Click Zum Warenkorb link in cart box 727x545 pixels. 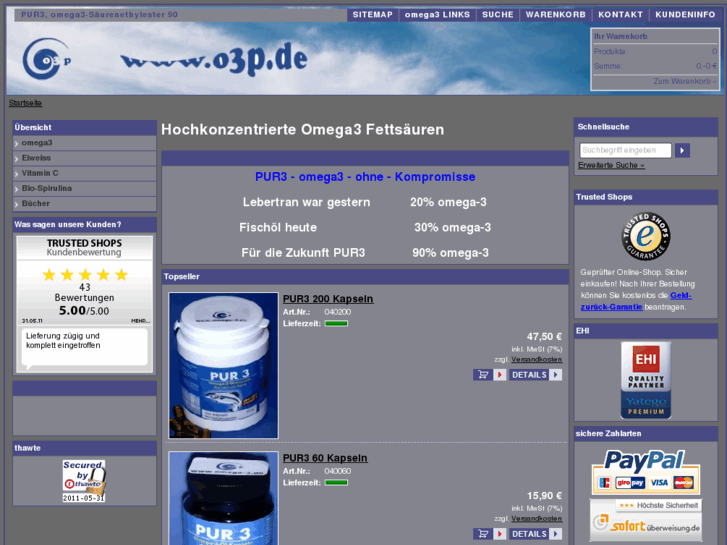click(685, 81)
